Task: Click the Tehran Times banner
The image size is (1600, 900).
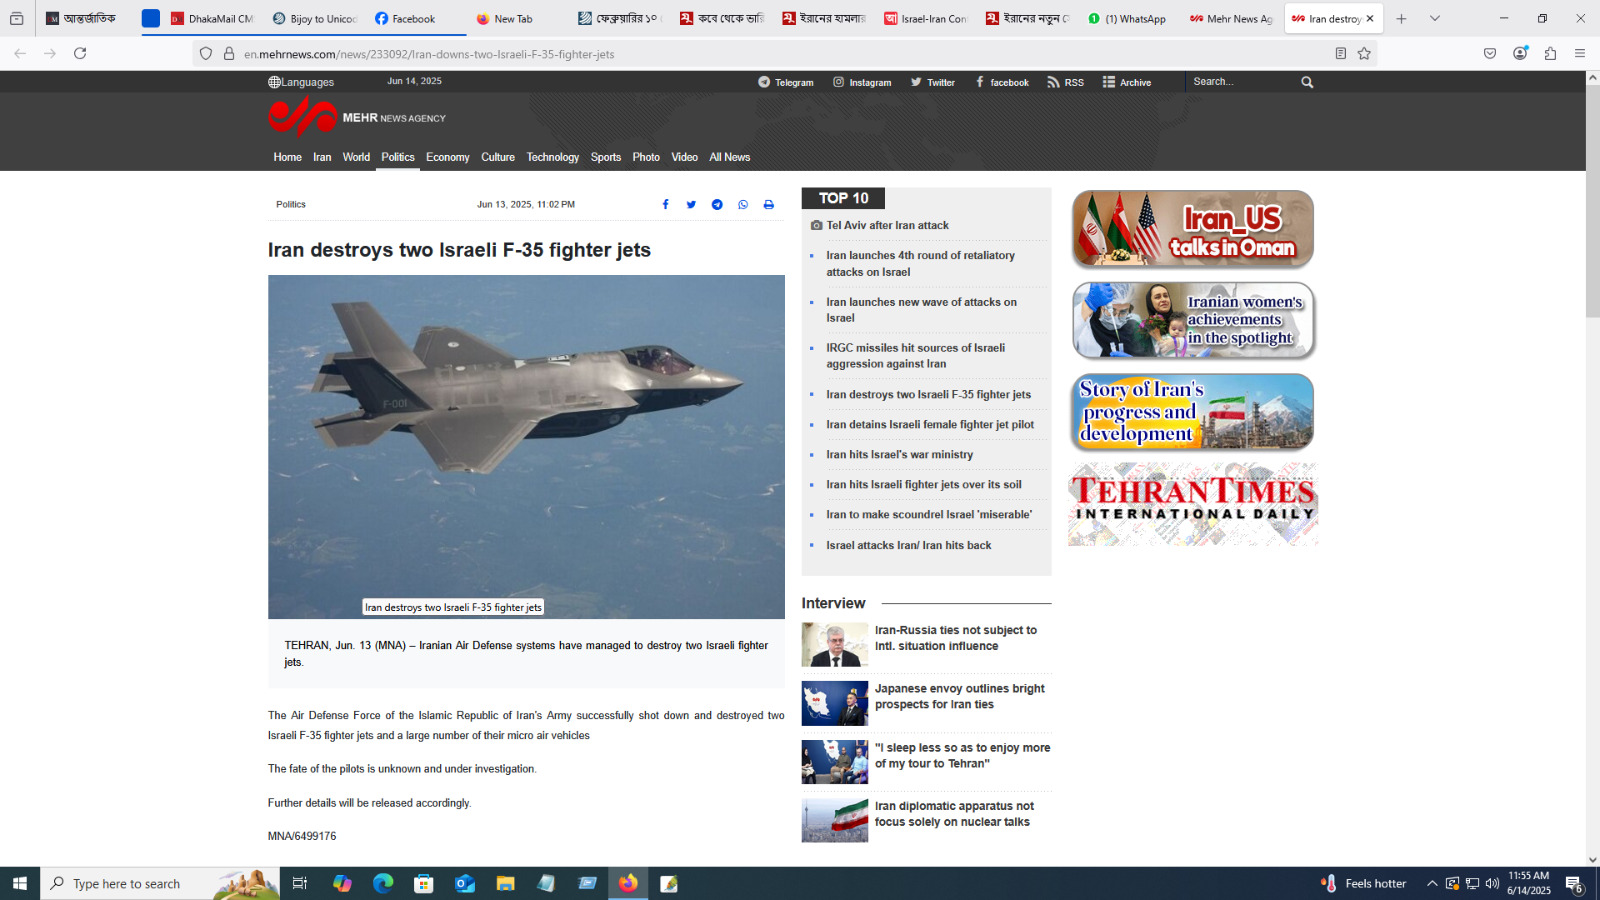Action: [1192, 504]
